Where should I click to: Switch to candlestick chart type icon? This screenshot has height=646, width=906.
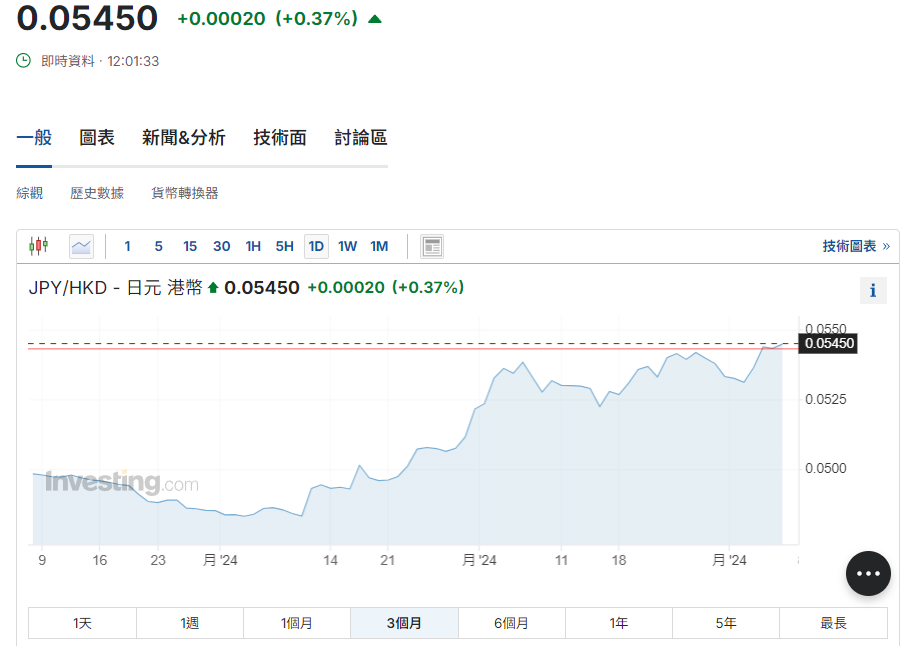click(x=39, y=246)
